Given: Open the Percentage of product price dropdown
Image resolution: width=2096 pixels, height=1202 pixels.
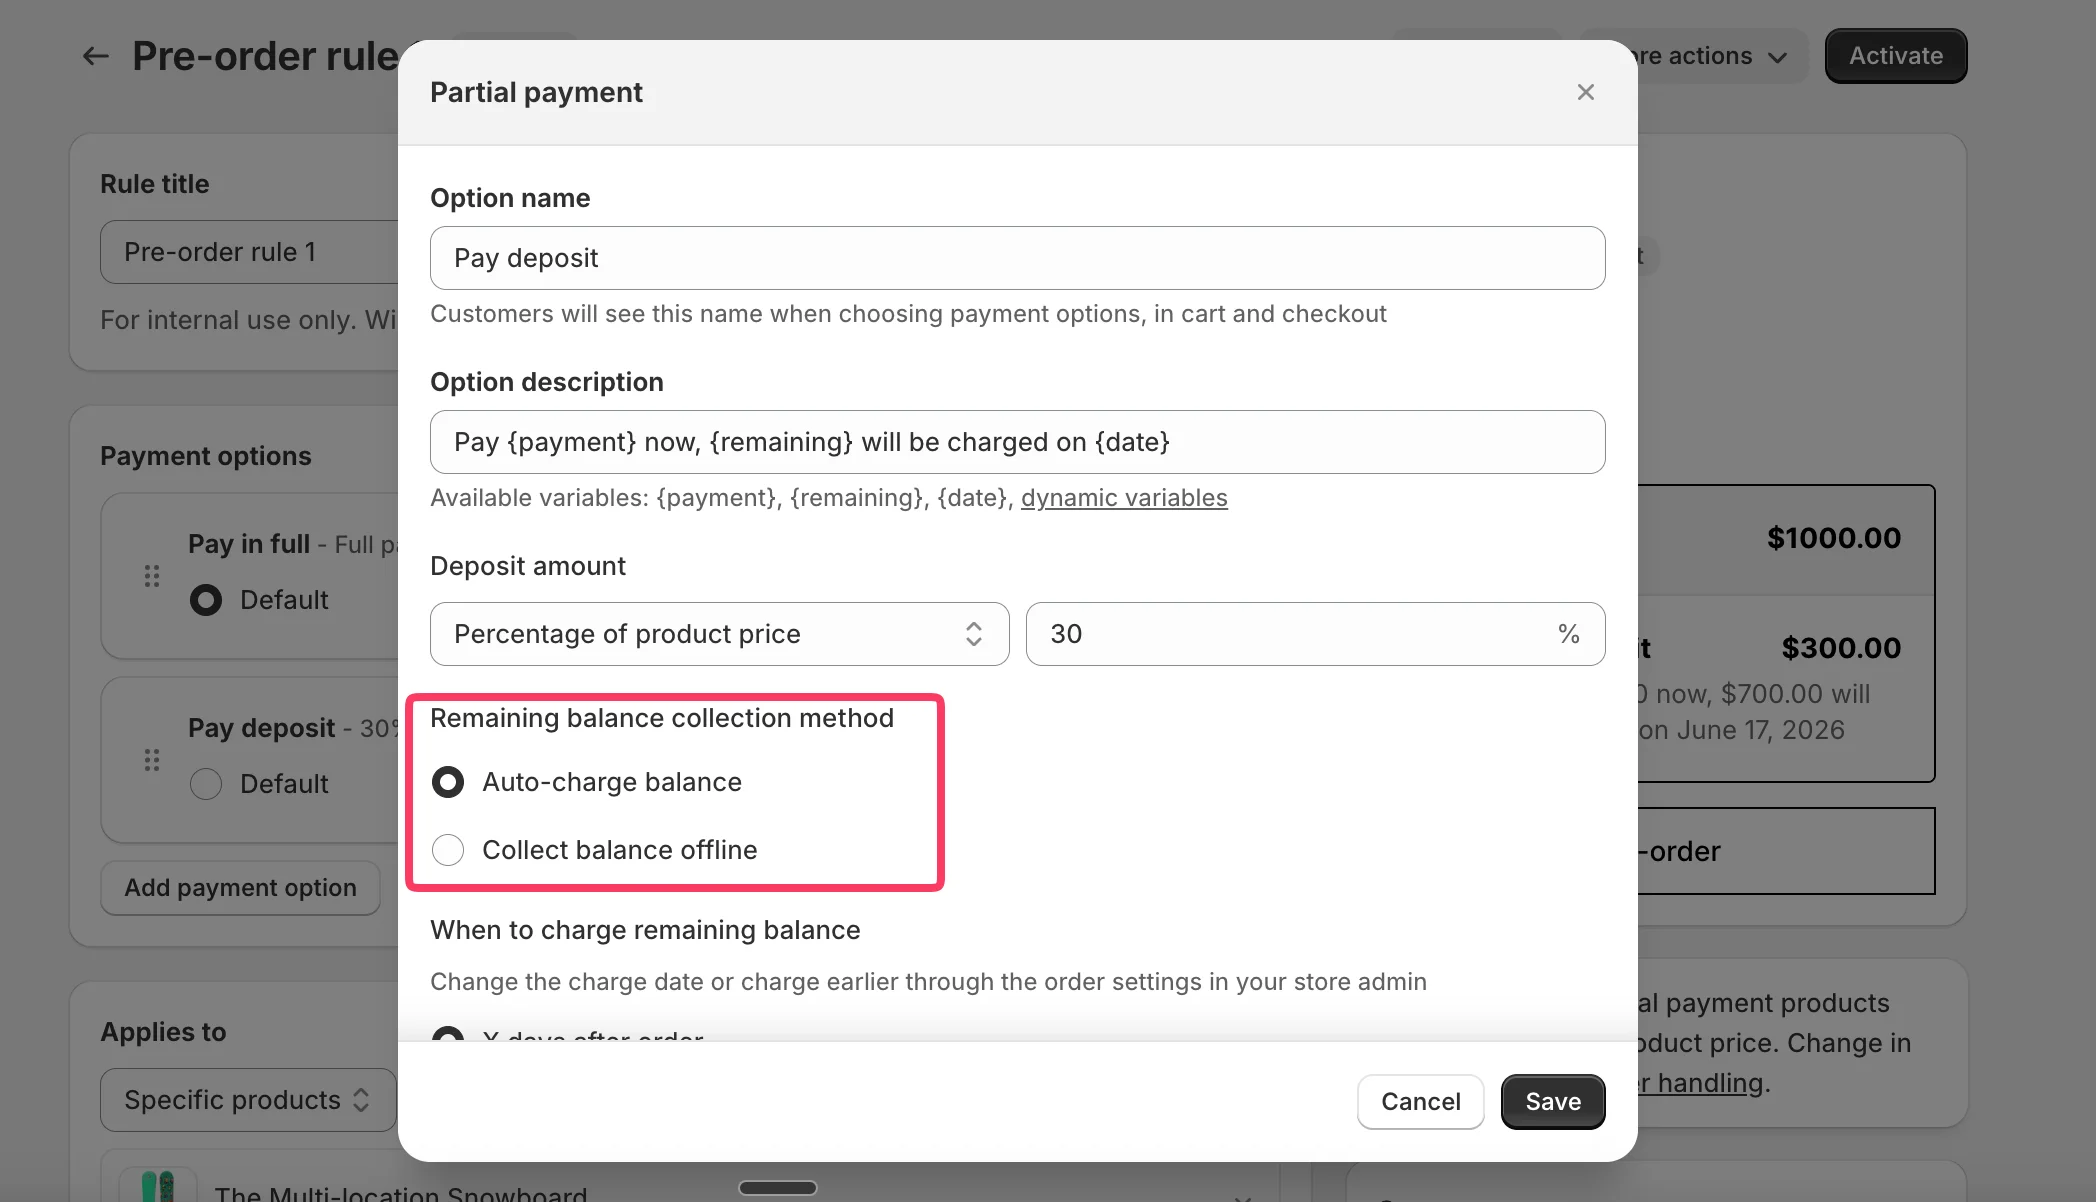Looking at the screenshot, I should click(719, 634).
